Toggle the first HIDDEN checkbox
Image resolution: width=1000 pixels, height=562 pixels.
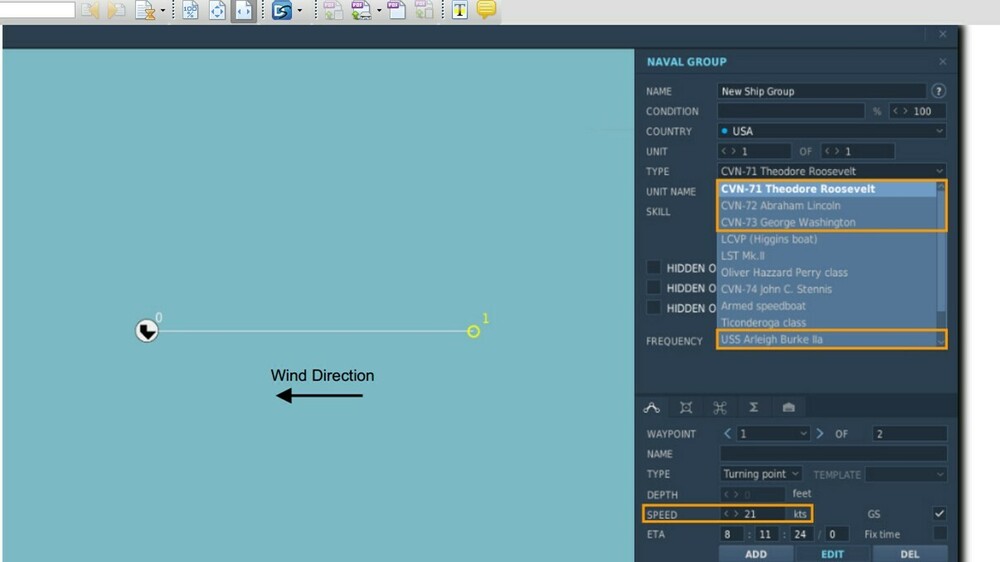coord(654,267)
